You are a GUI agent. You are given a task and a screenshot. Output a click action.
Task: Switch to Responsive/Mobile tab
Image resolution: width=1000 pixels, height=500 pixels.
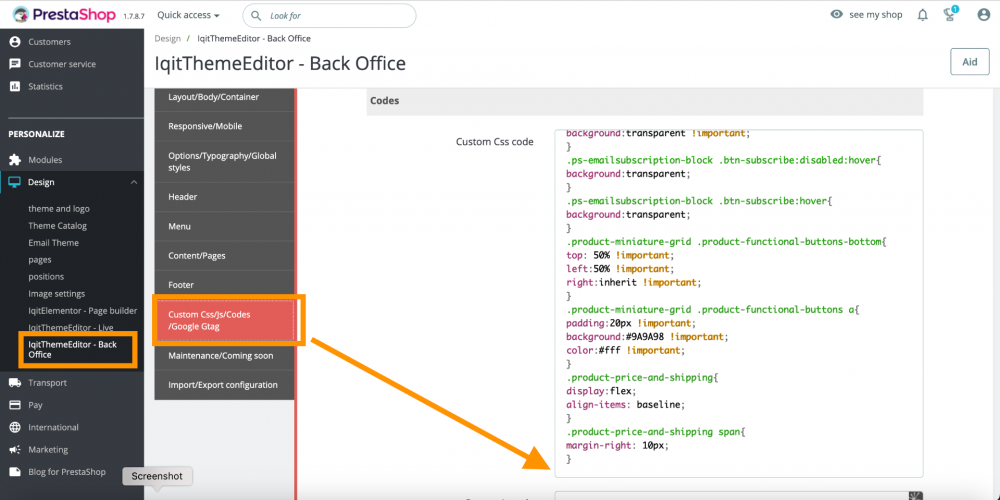[224, 126]
